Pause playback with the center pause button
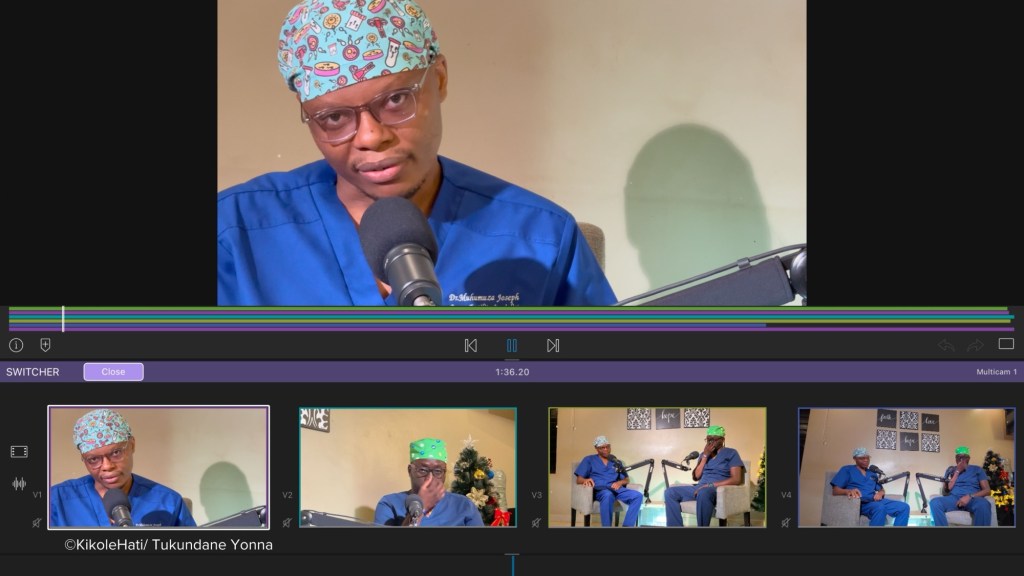1024x576 pixels. (x=512, y=346)
